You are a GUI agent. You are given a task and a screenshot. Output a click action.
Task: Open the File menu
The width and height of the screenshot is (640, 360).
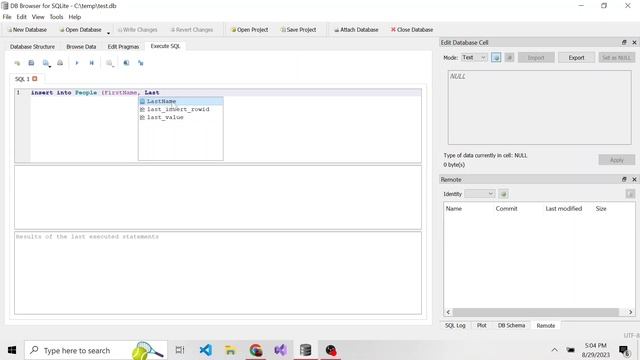(x=7, y=17)
